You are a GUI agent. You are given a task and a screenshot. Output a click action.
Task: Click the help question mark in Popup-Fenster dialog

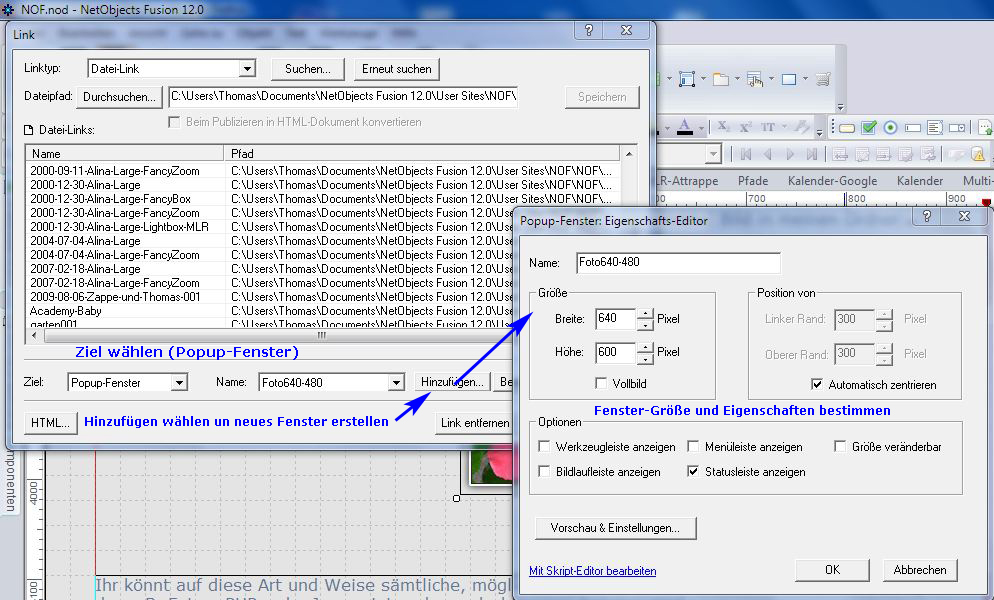click(927, 216)
